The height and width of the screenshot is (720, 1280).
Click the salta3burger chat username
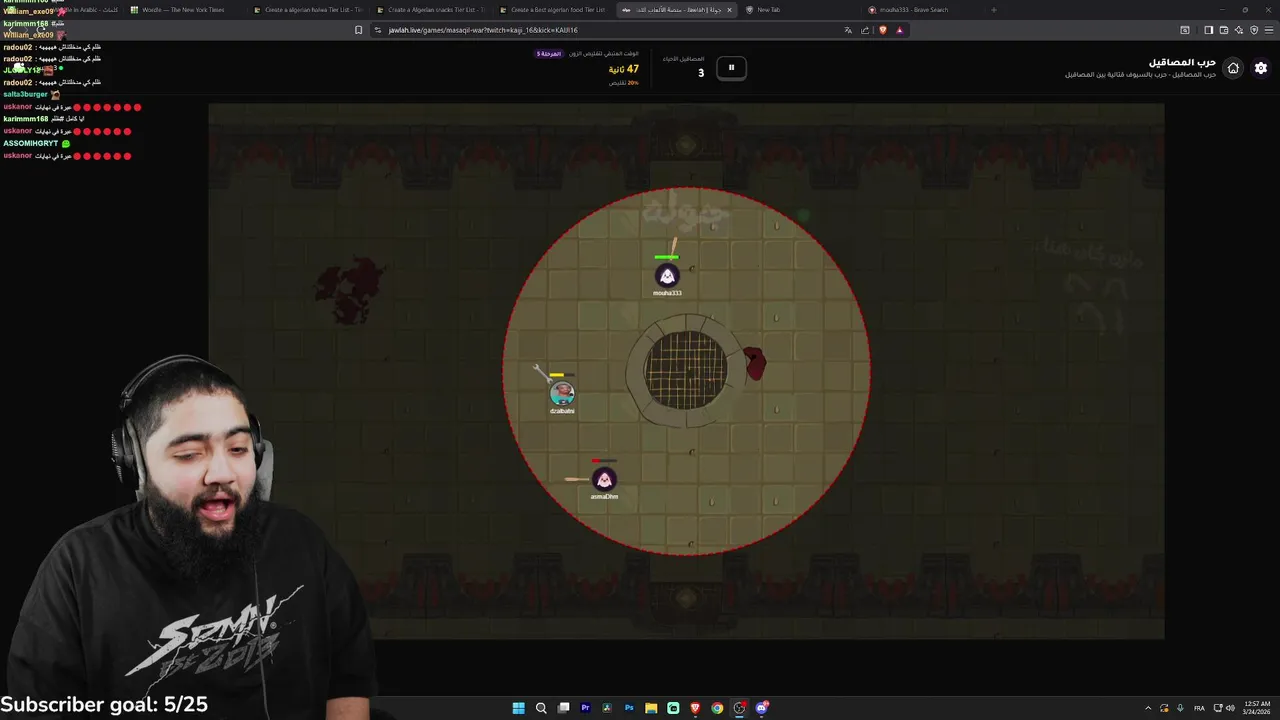point(25,94)
